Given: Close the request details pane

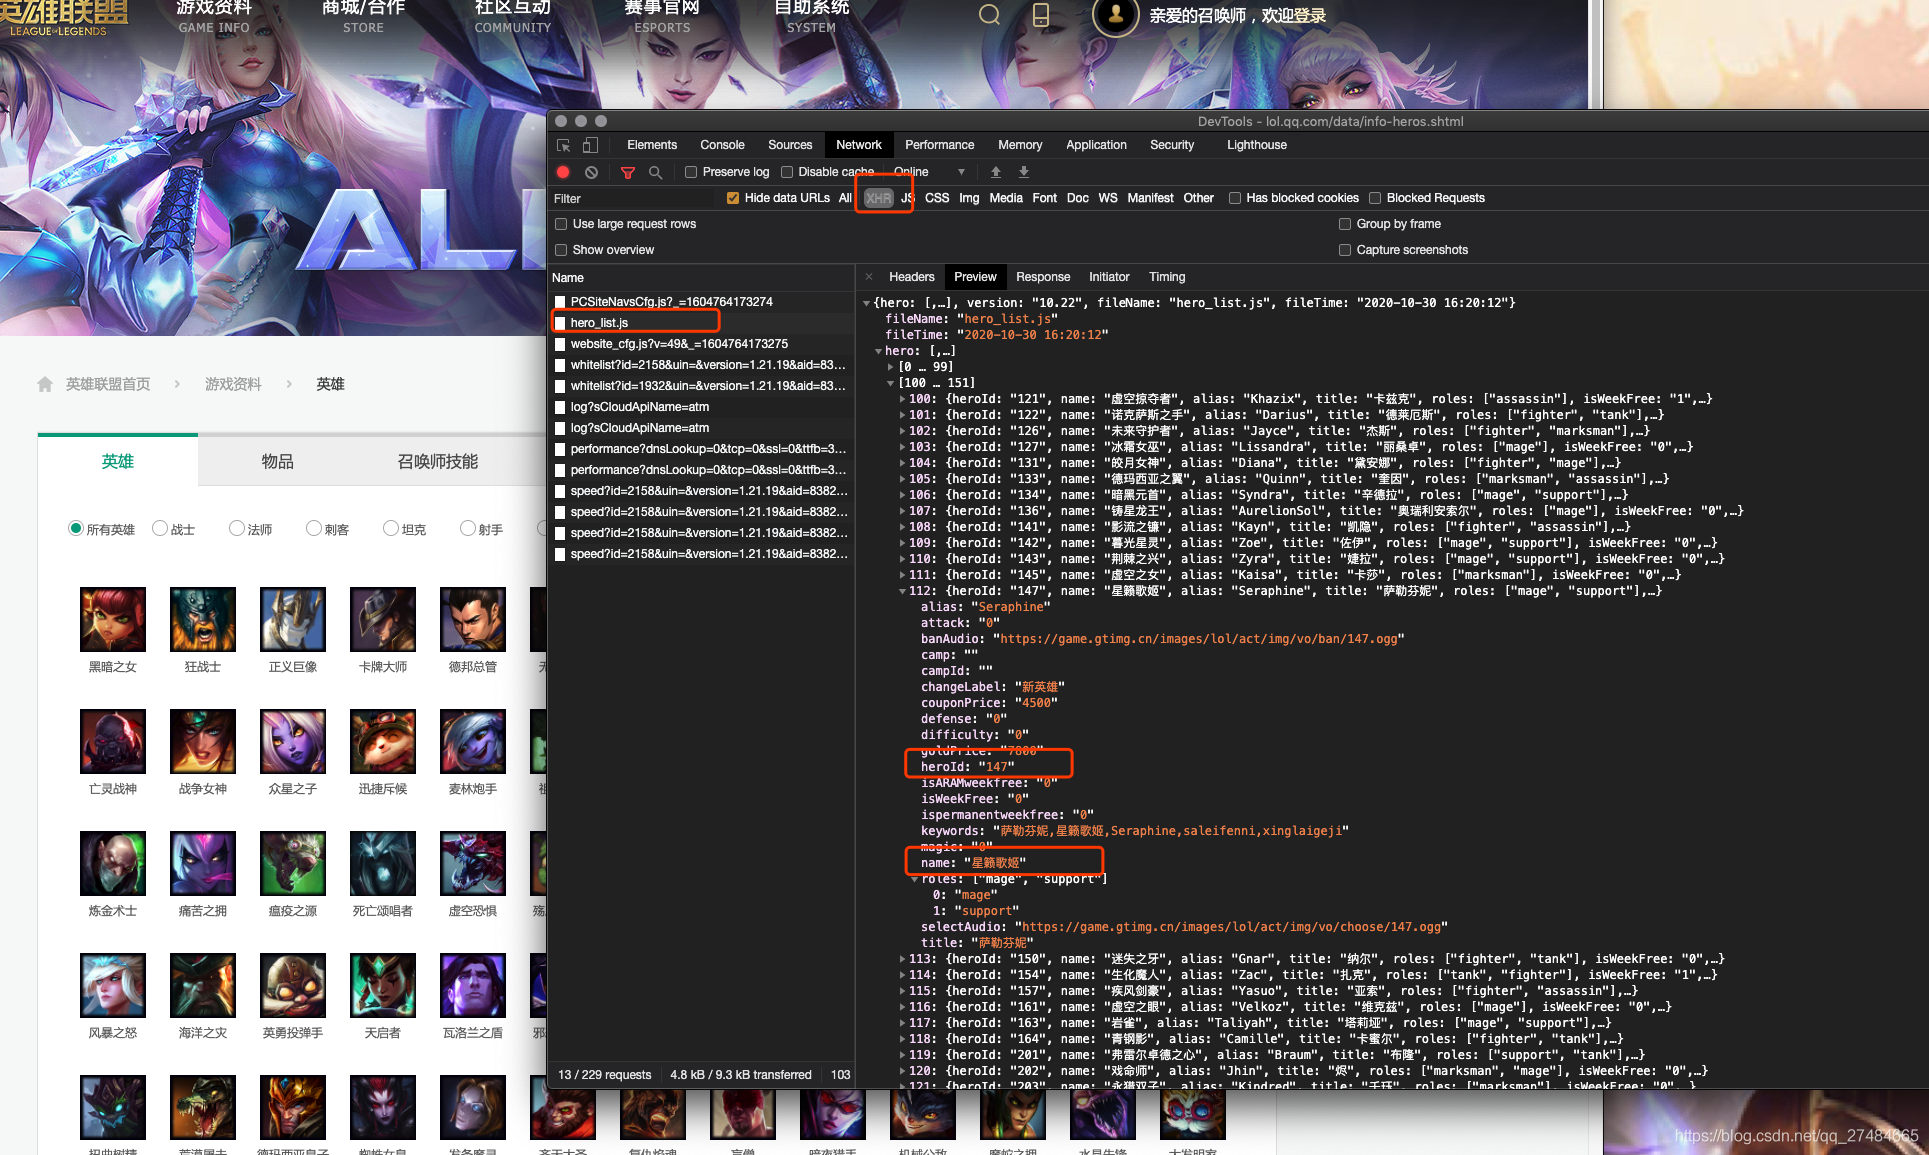Looking at the screenshot, I should (x=869, y=277).
